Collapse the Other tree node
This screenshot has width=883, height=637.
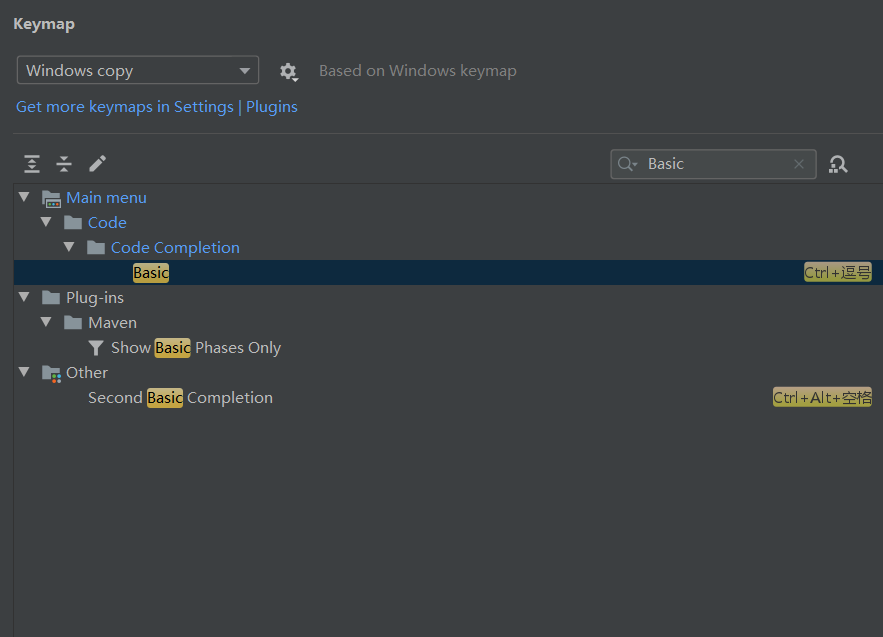pos(24,373)
